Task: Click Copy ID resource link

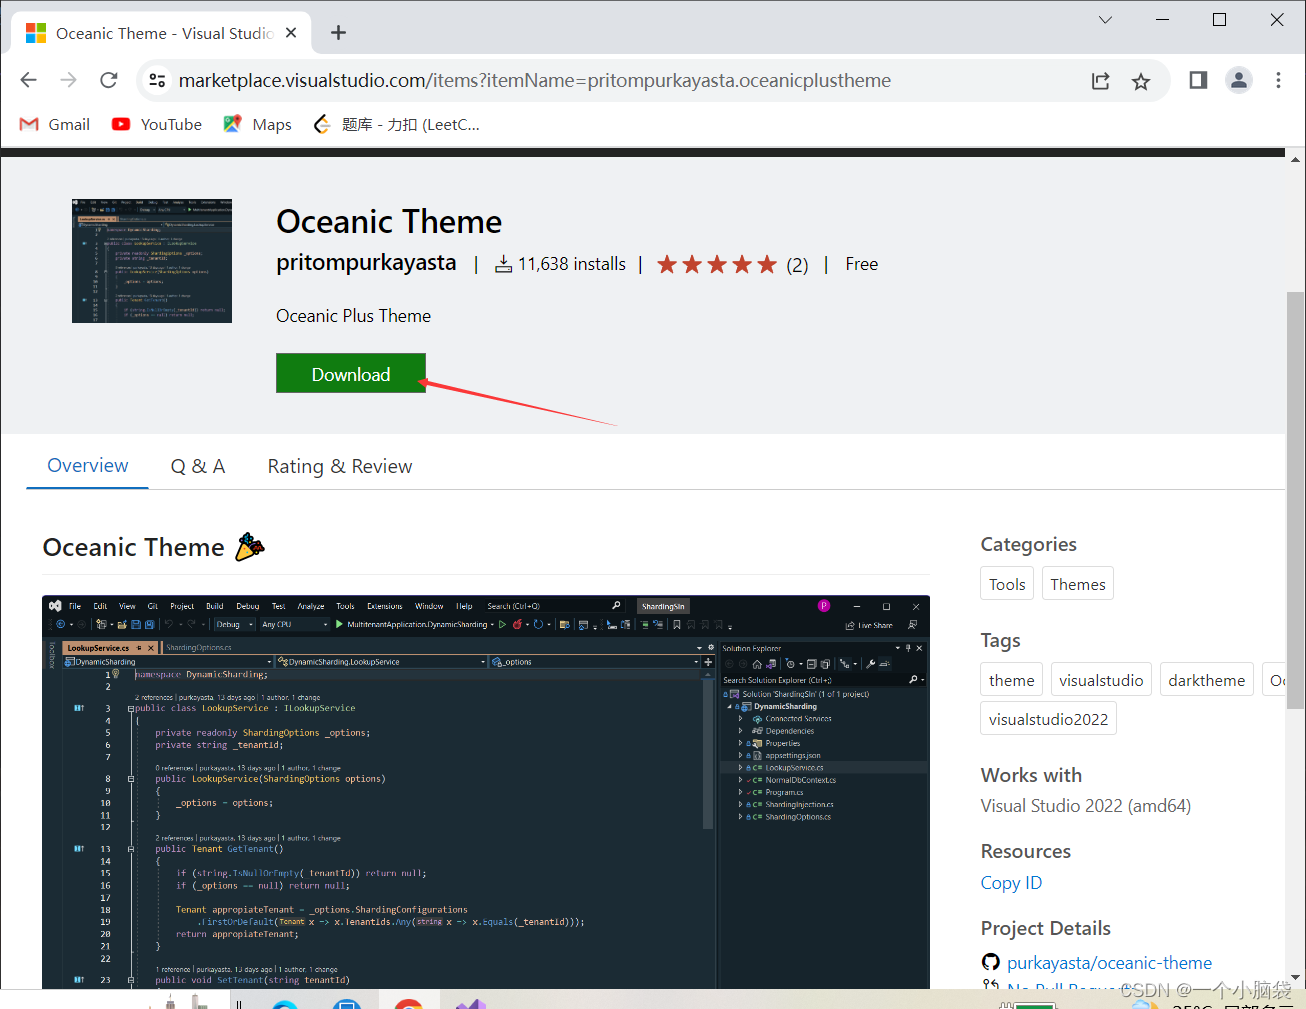Action: click(1011, 883)
